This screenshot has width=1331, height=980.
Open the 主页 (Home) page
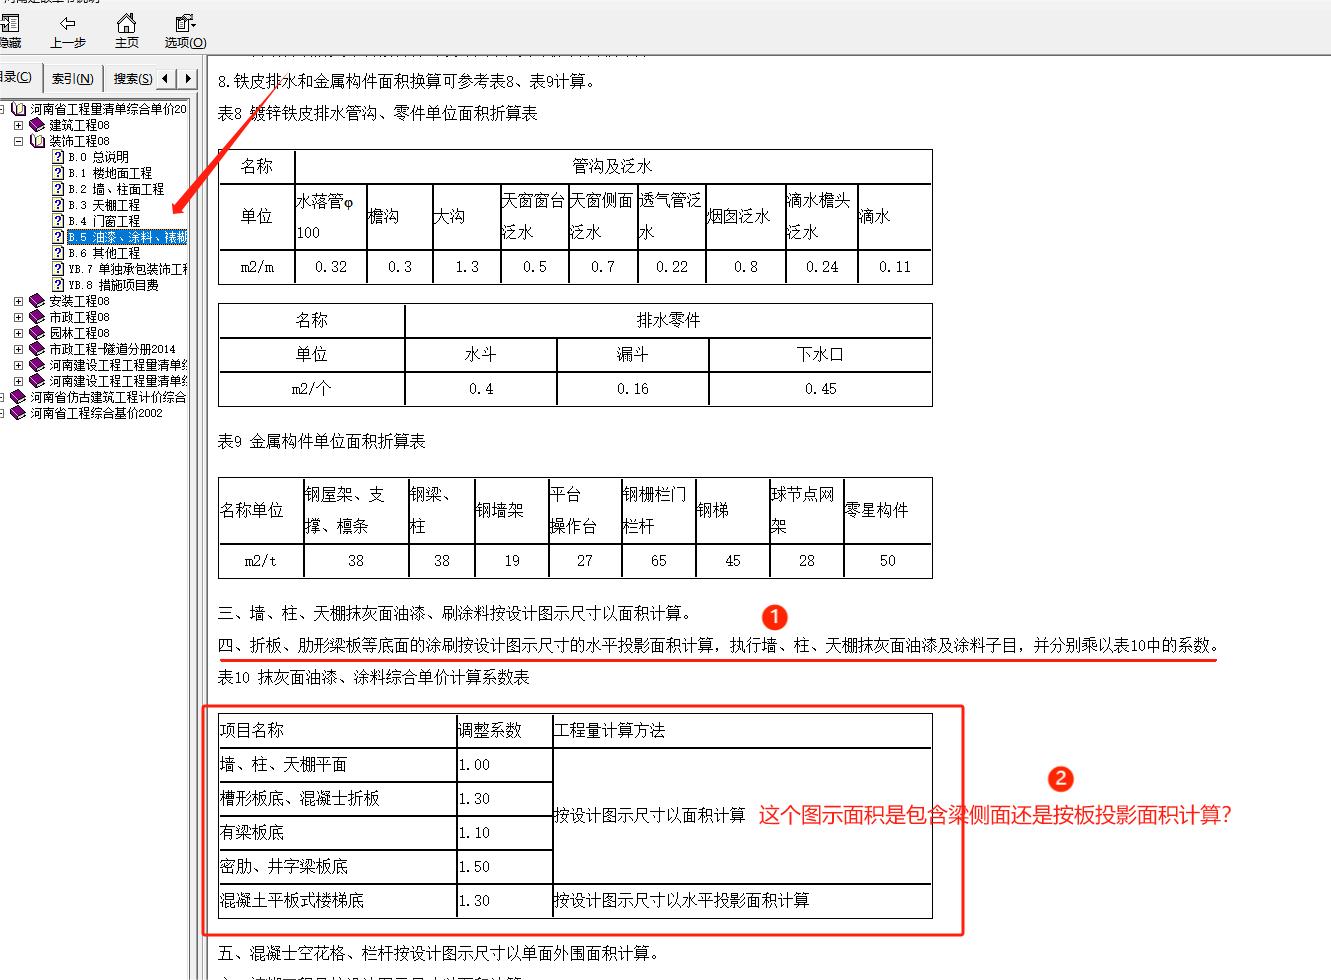(126, 30)
